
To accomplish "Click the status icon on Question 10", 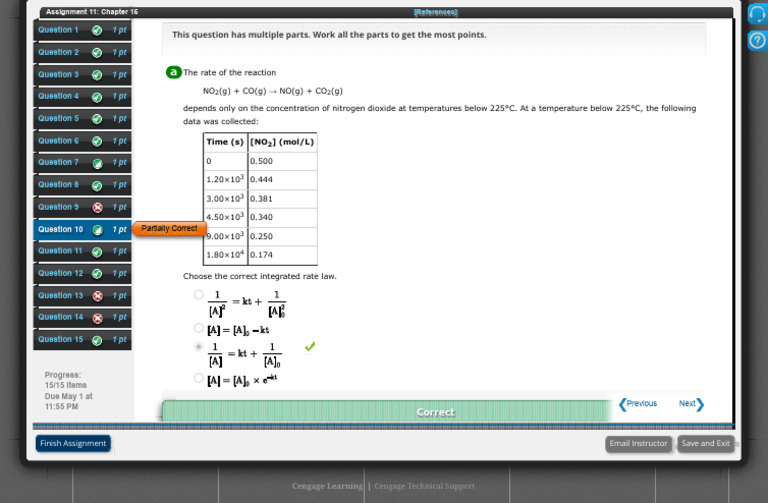I will pos(97,230).
